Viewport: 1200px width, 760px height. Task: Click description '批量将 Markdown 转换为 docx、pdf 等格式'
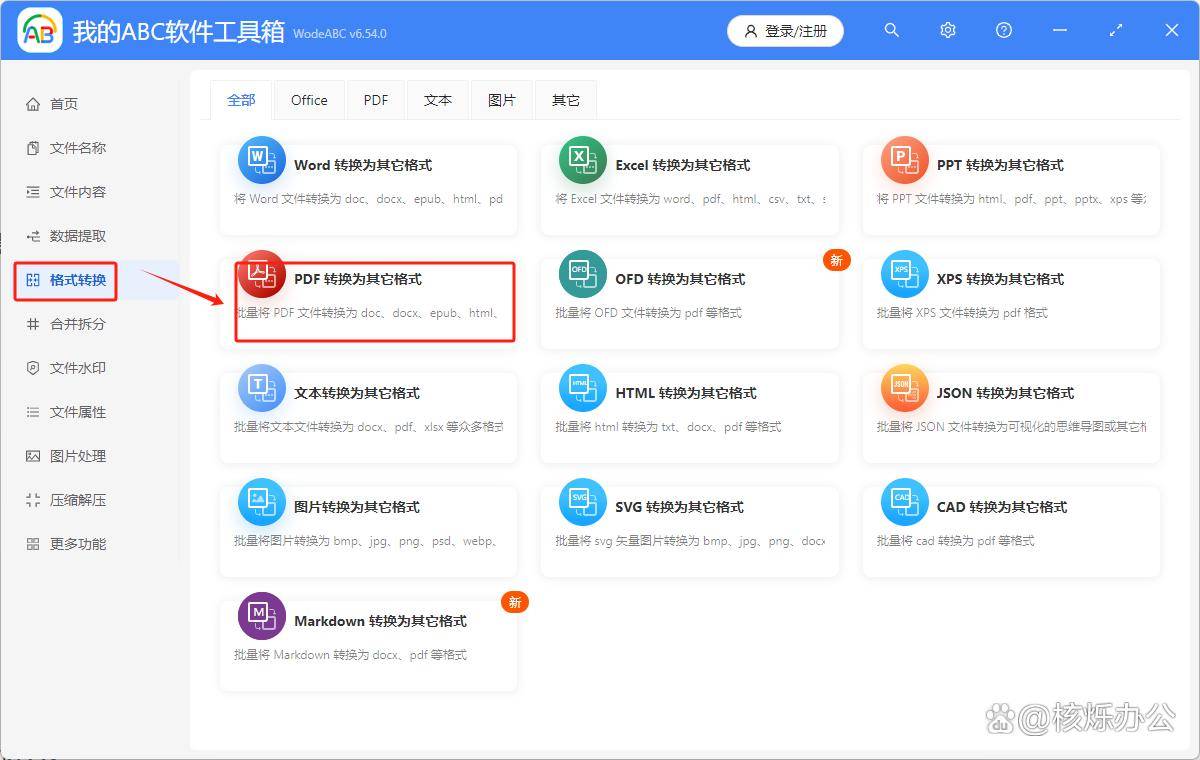pos(351,655)
